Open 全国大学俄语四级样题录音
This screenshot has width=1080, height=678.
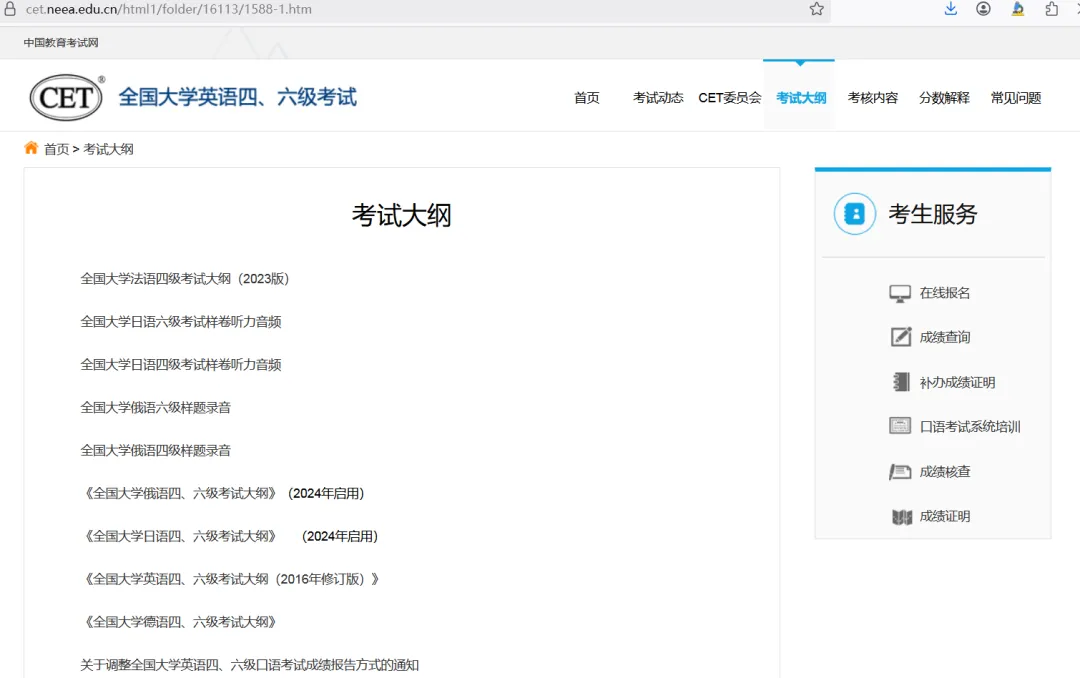(x=156, y=450)
